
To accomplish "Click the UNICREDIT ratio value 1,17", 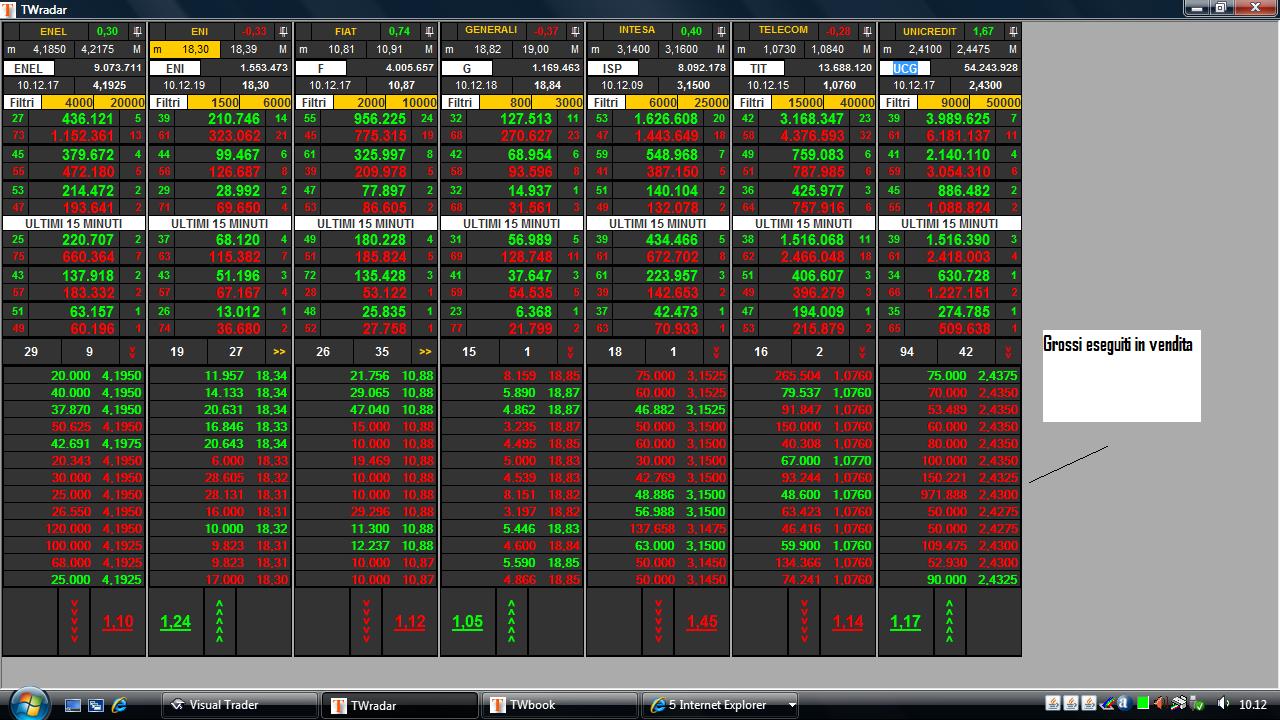I will click(905, 622).
